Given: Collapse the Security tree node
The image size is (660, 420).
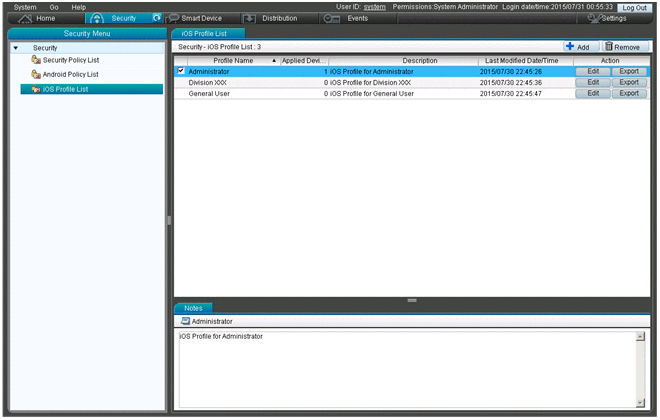Looking at the screenshot, I should 16,48.
